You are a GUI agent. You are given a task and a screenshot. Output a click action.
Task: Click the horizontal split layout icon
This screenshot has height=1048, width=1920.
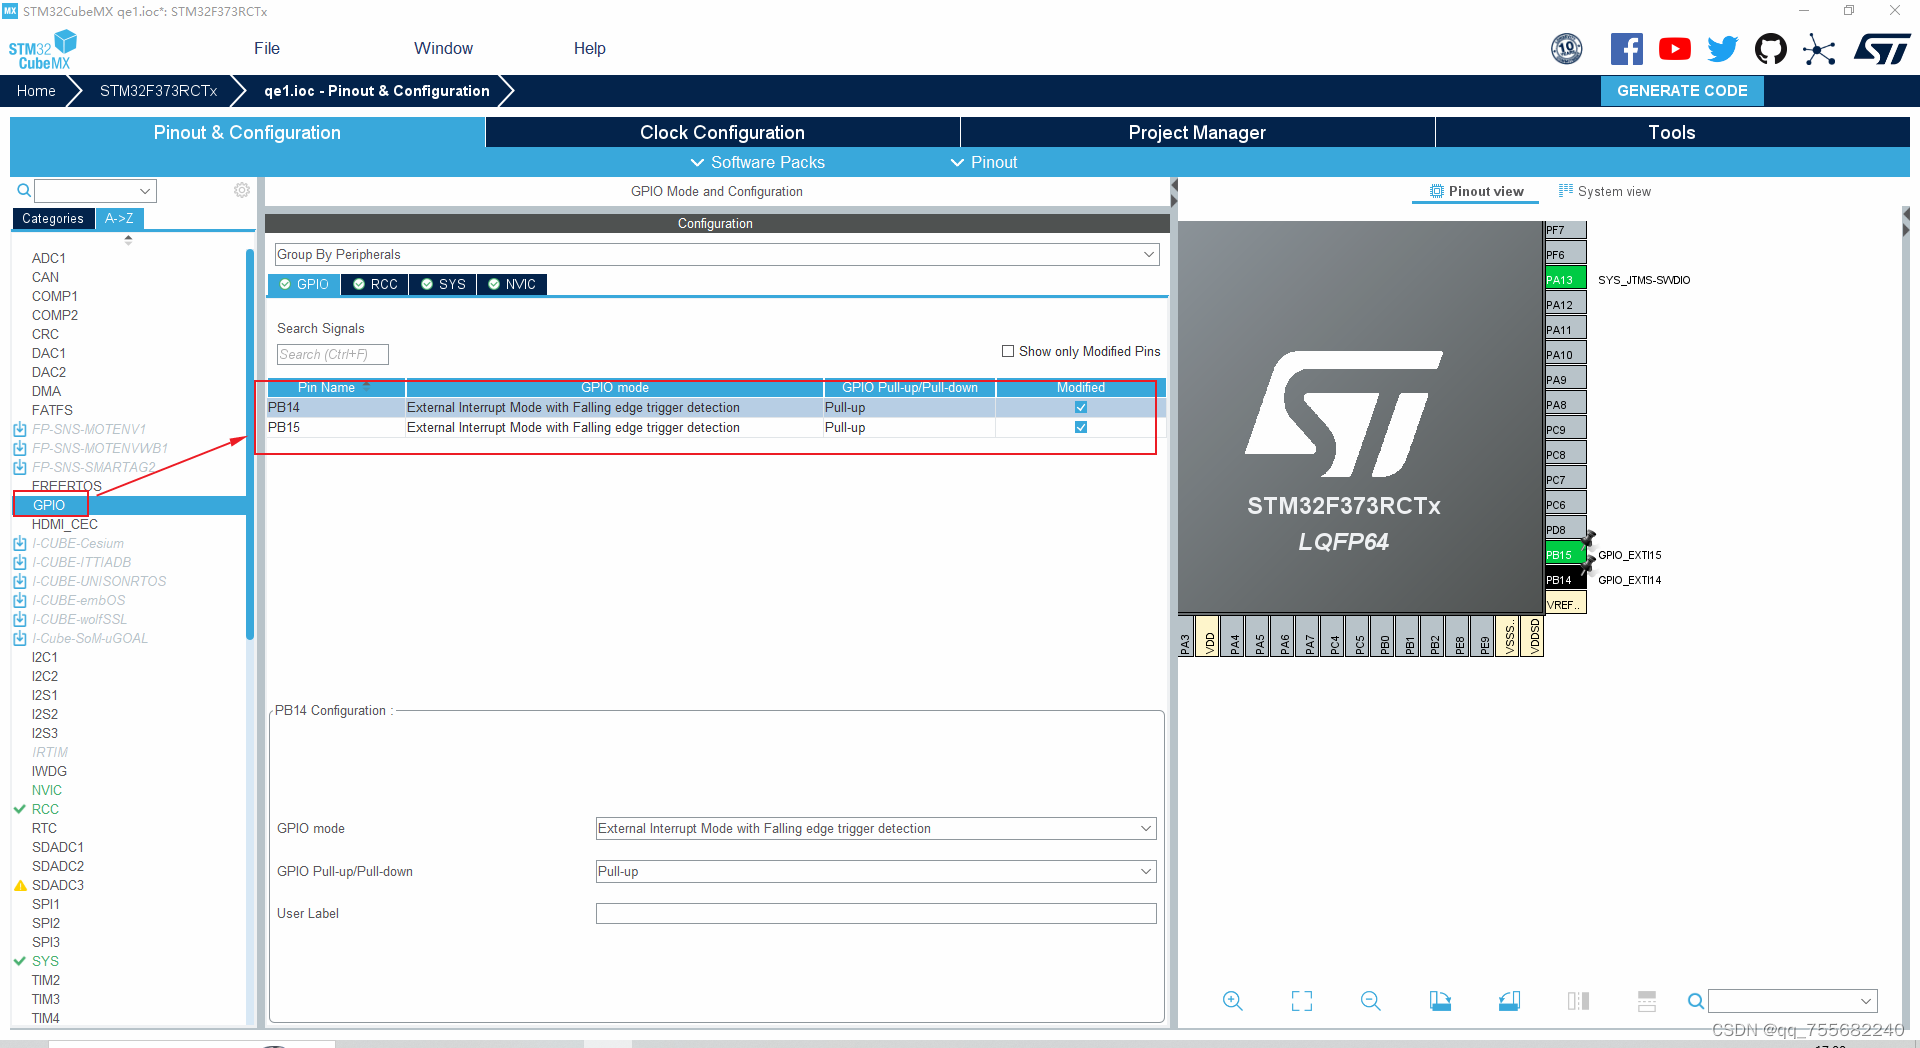1647,1001
